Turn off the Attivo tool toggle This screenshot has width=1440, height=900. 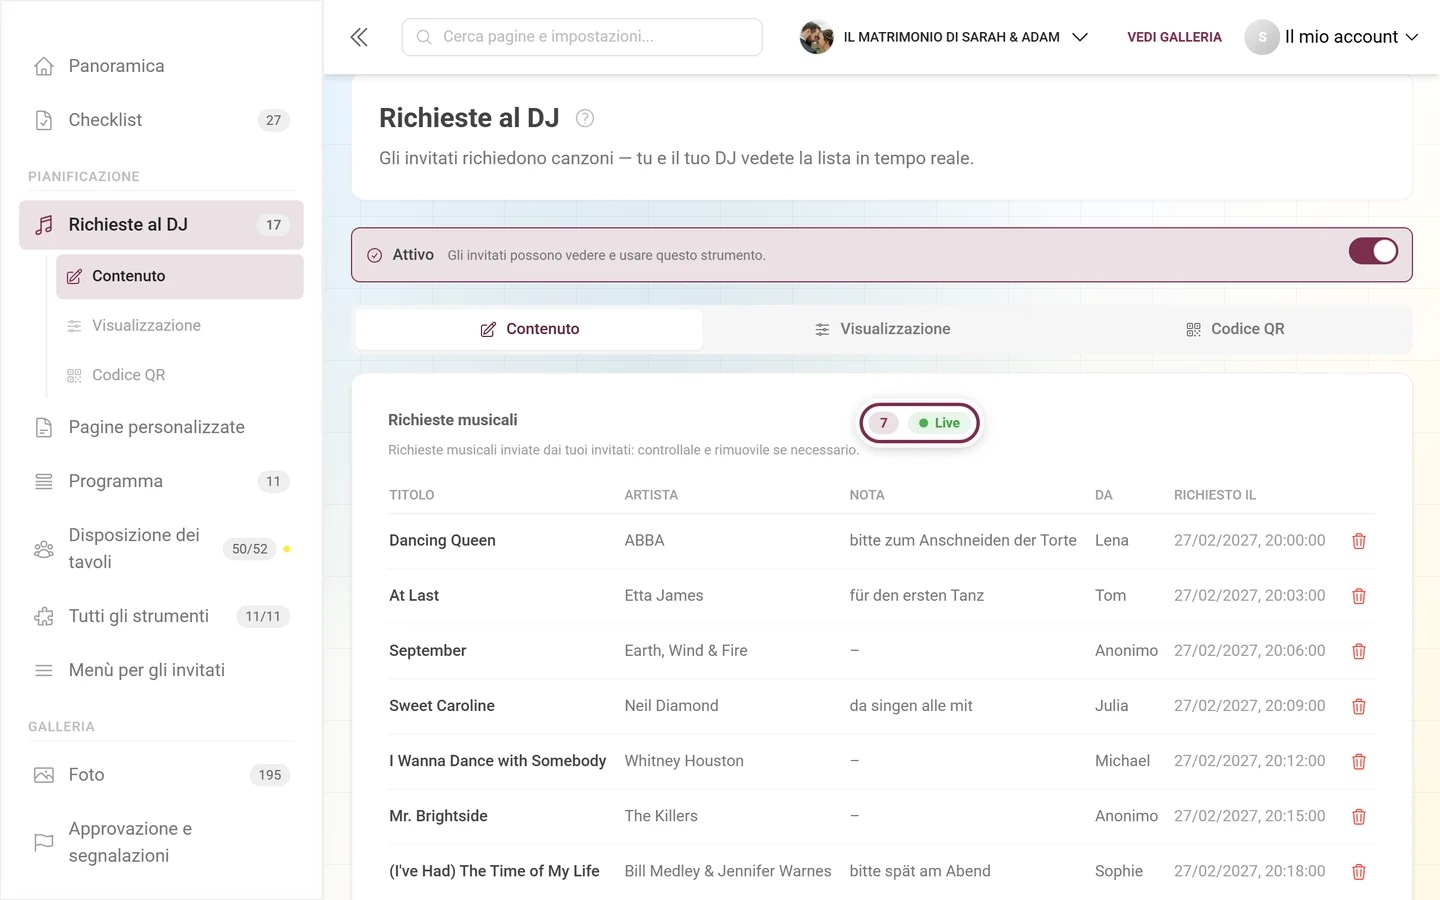coord(1373,251)
